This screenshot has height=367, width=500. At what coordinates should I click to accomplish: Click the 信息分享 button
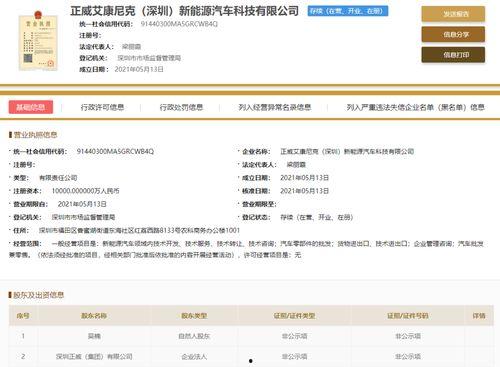click(x=453, y=34)
